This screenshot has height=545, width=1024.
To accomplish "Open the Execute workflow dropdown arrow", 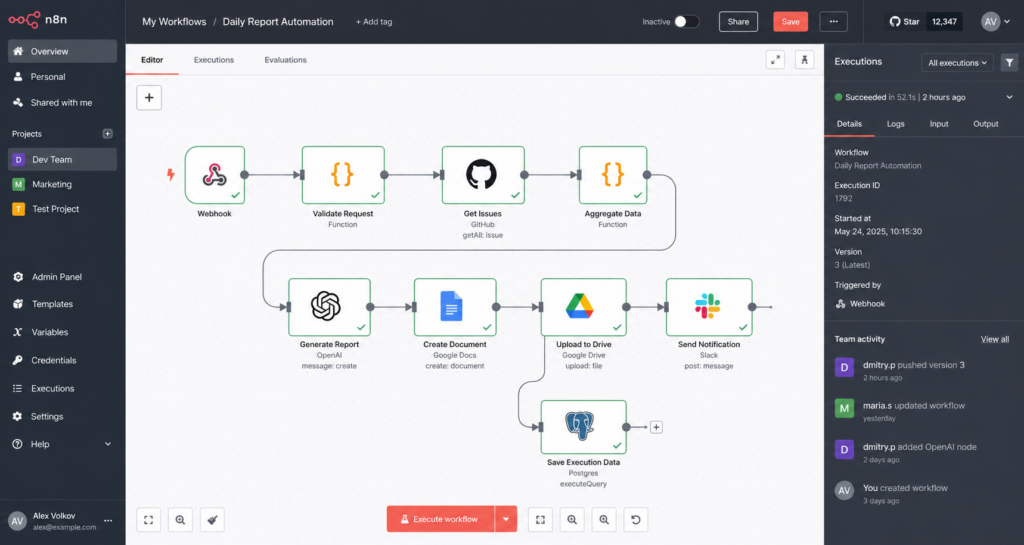I will [x=506, y=520].
